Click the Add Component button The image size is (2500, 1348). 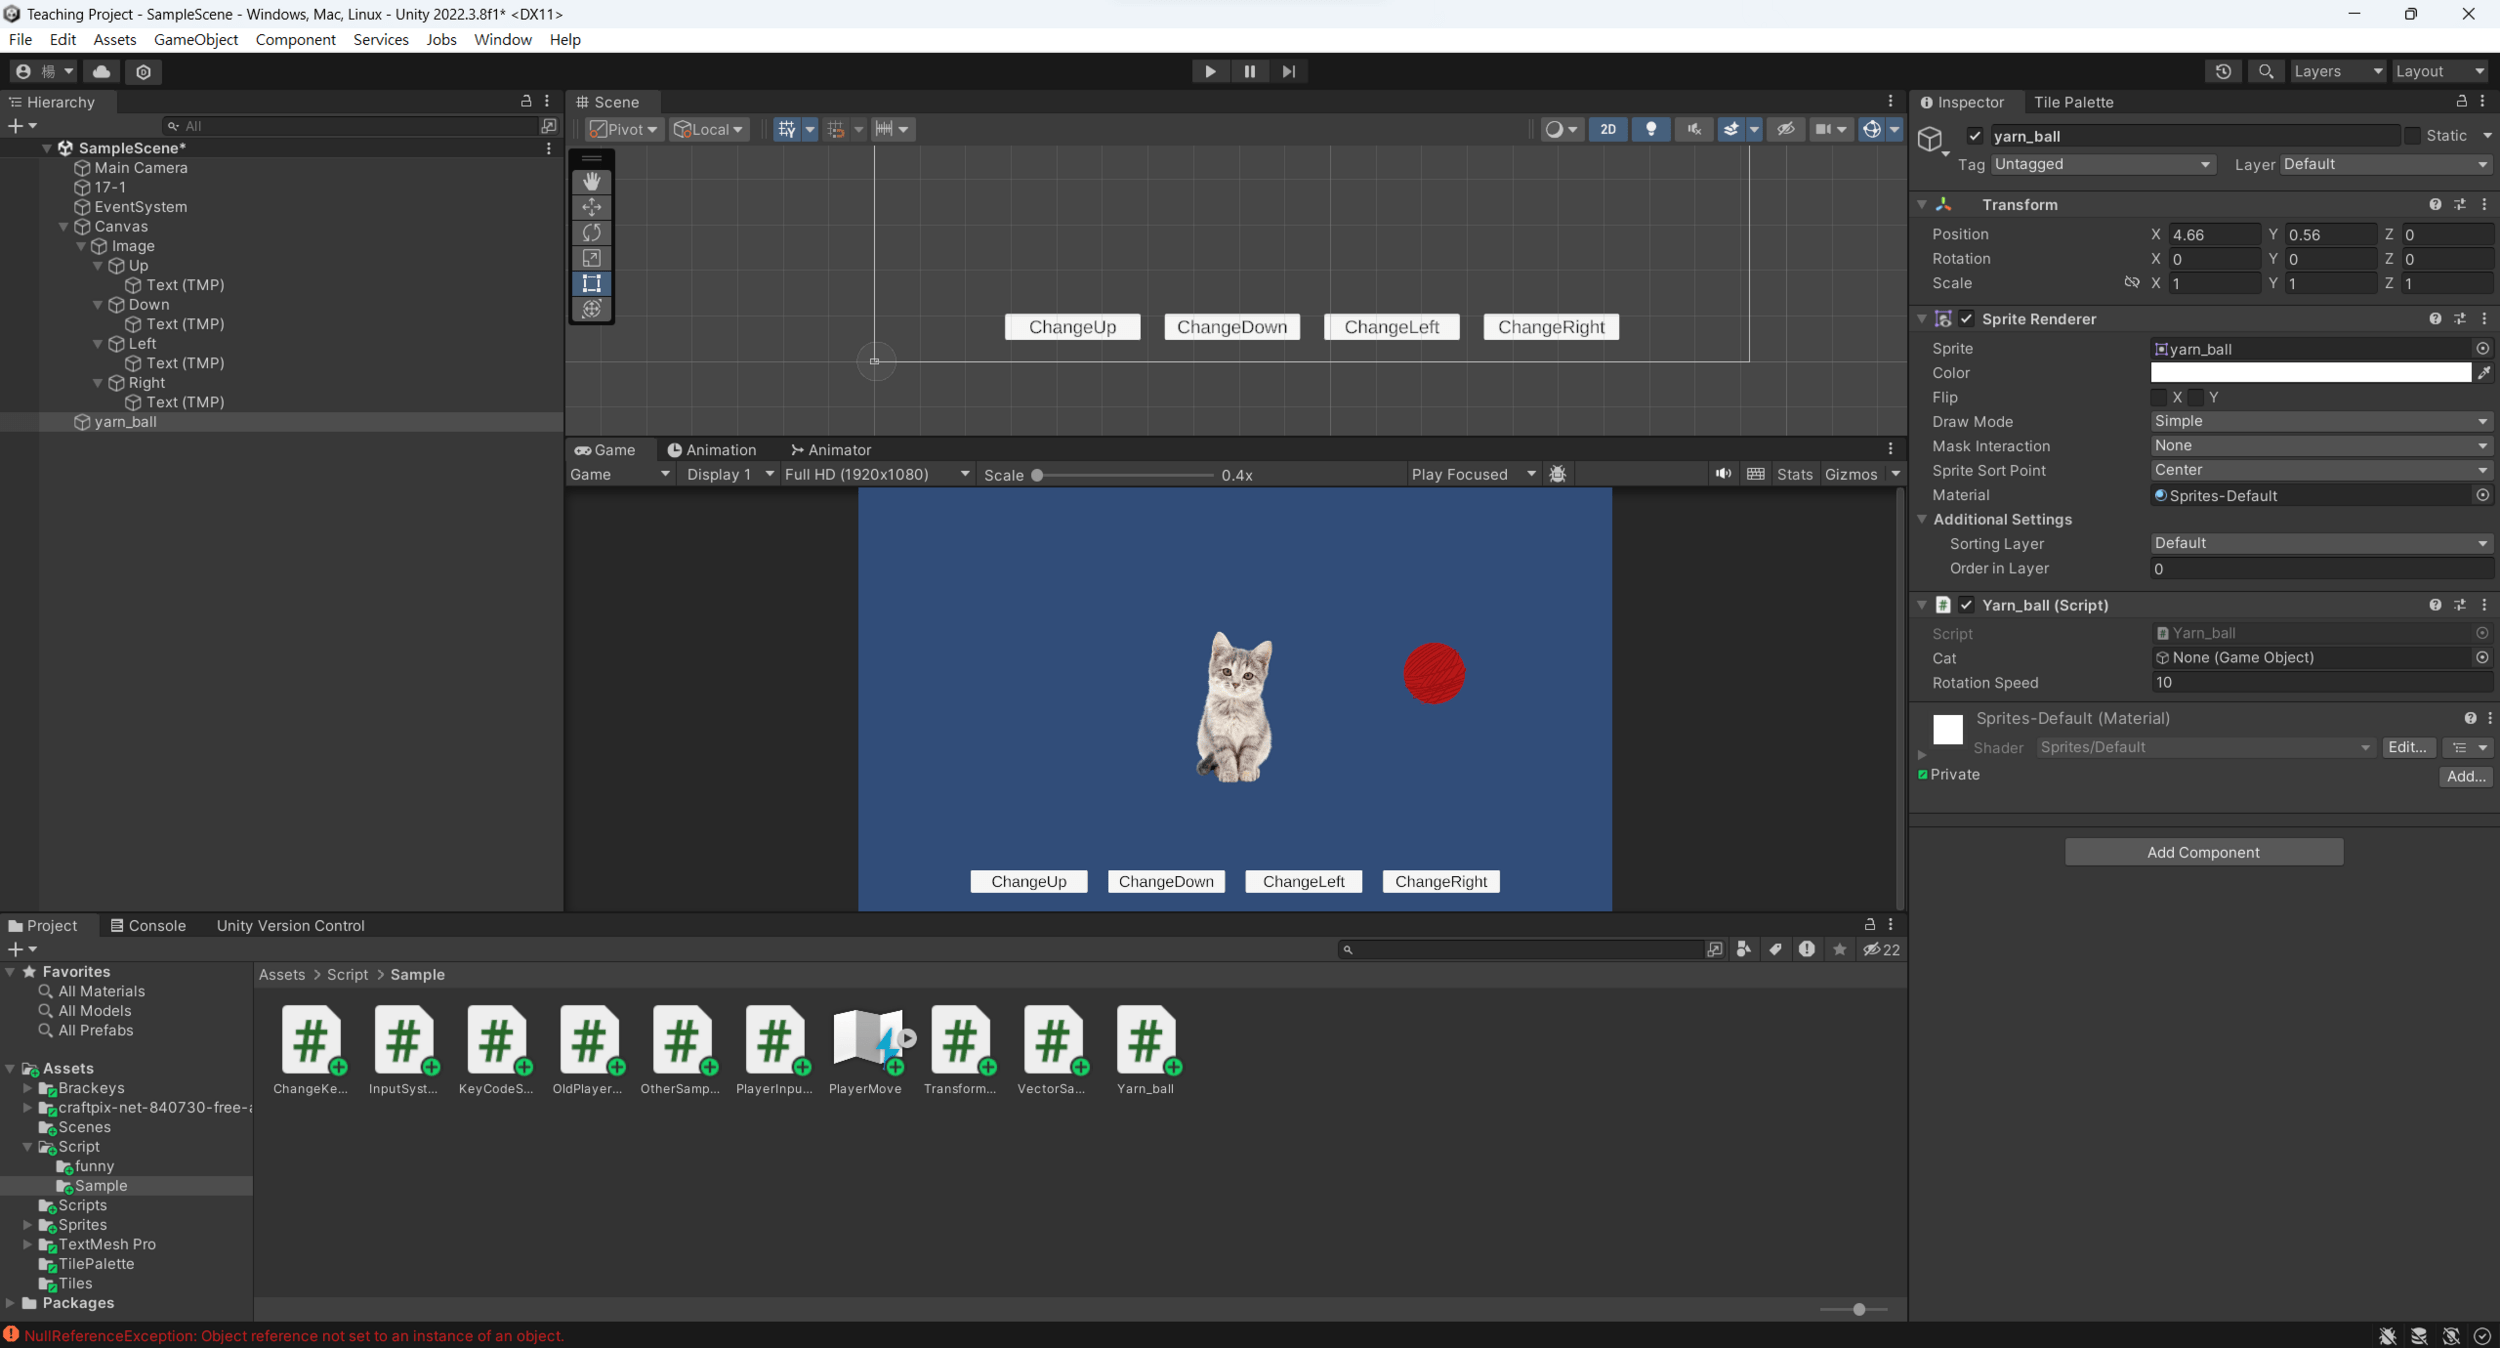[2202, 852]
